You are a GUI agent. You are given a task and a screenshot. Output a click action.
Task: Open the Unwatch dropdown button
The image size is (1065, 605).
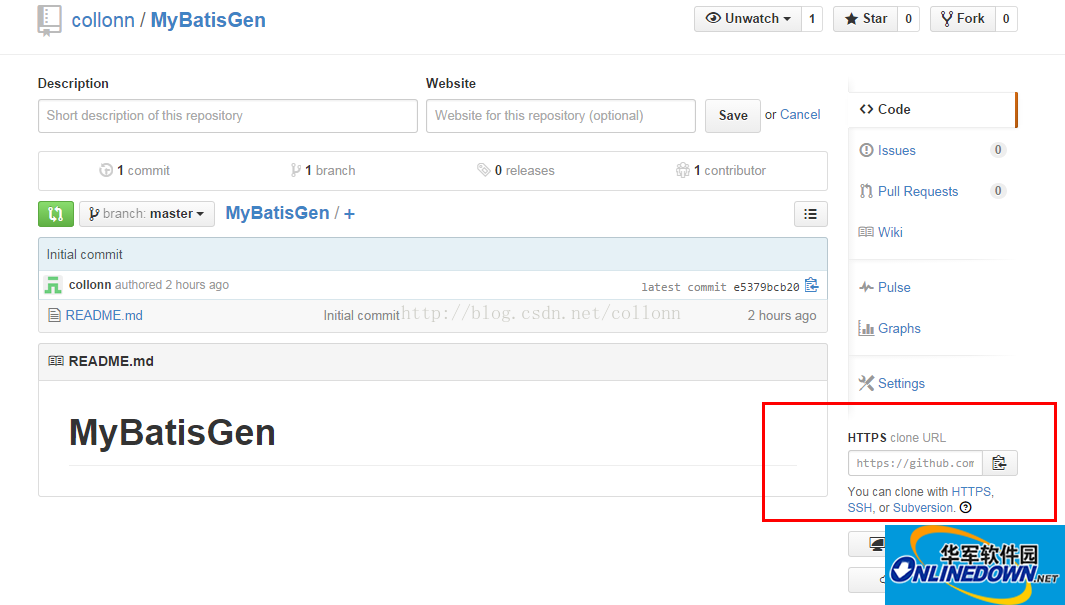748,19
